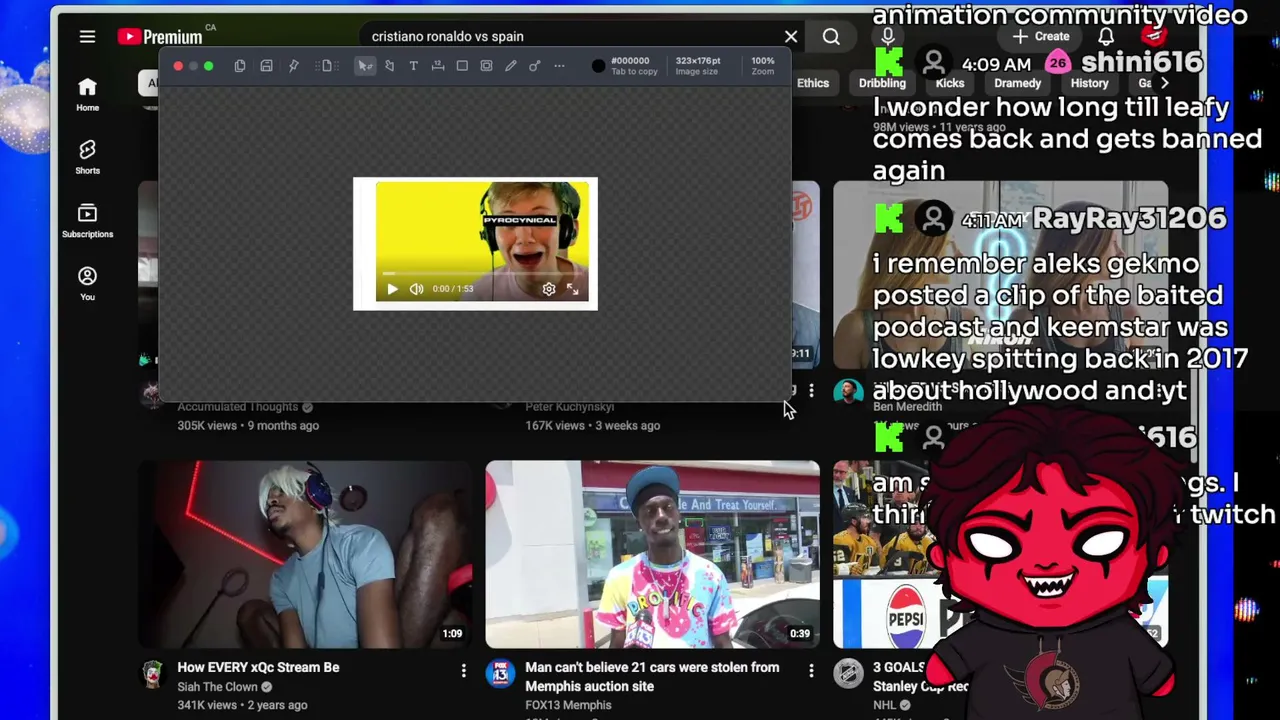Select the measure ruler tool

click(438, 66)
